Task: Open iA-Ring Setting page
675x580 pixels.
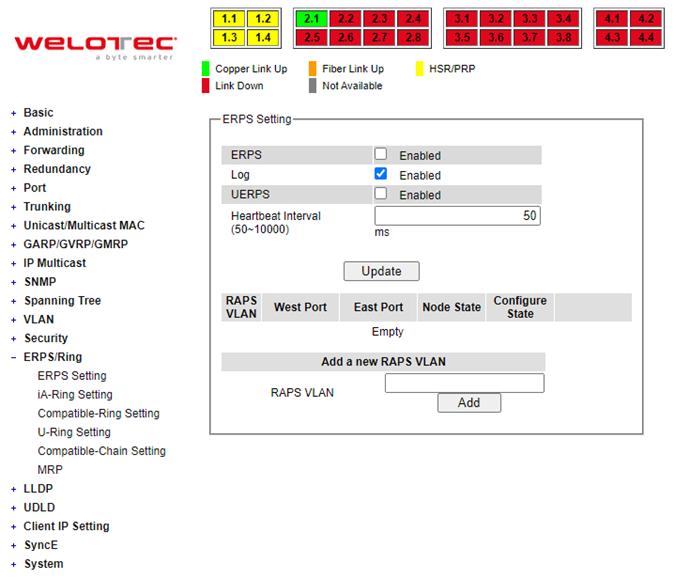Action: pyautogui.click(x=75, y=395)
